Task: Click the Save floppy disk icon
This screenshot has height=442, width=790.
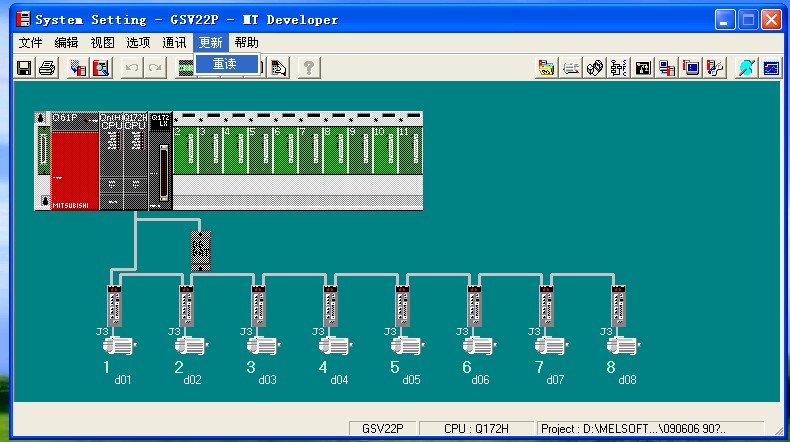Action: (24, 68)
